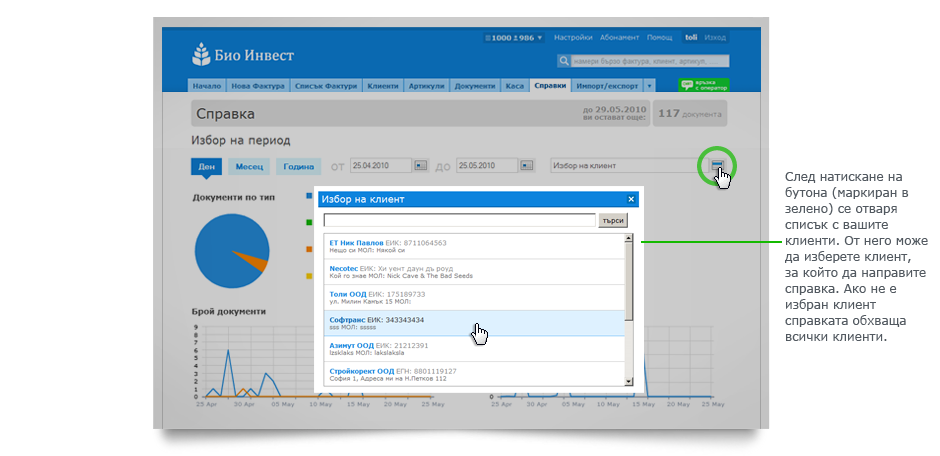The height and width of the screenshot is (456, 940).
Task: Click the search field in the client dialog
Action: 459,220
